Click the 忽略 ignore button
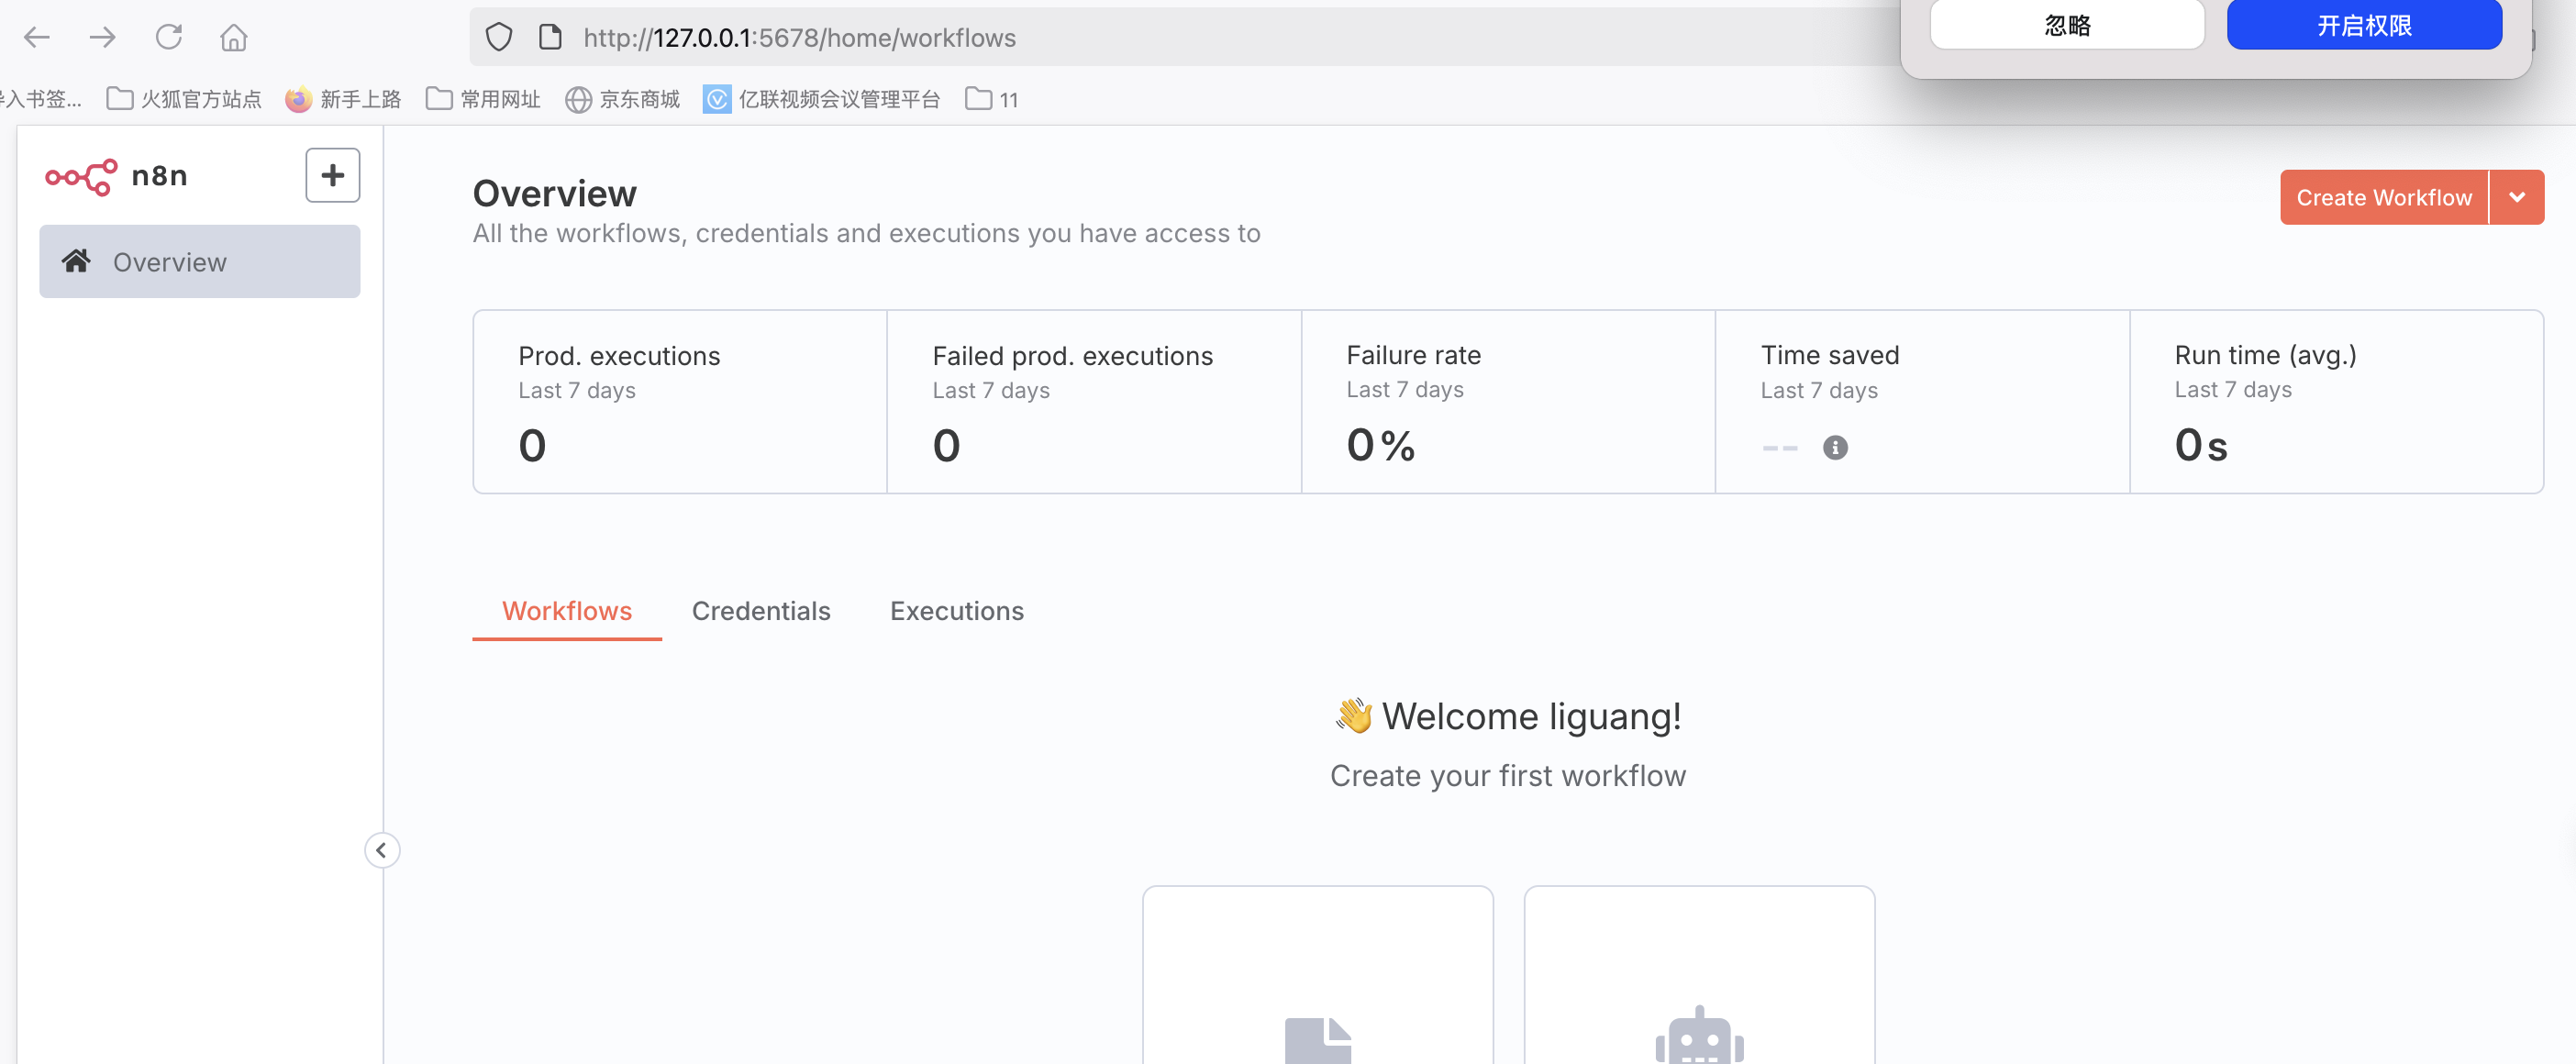This screenshot has width=2576, height=1064. coord(2067,24)
